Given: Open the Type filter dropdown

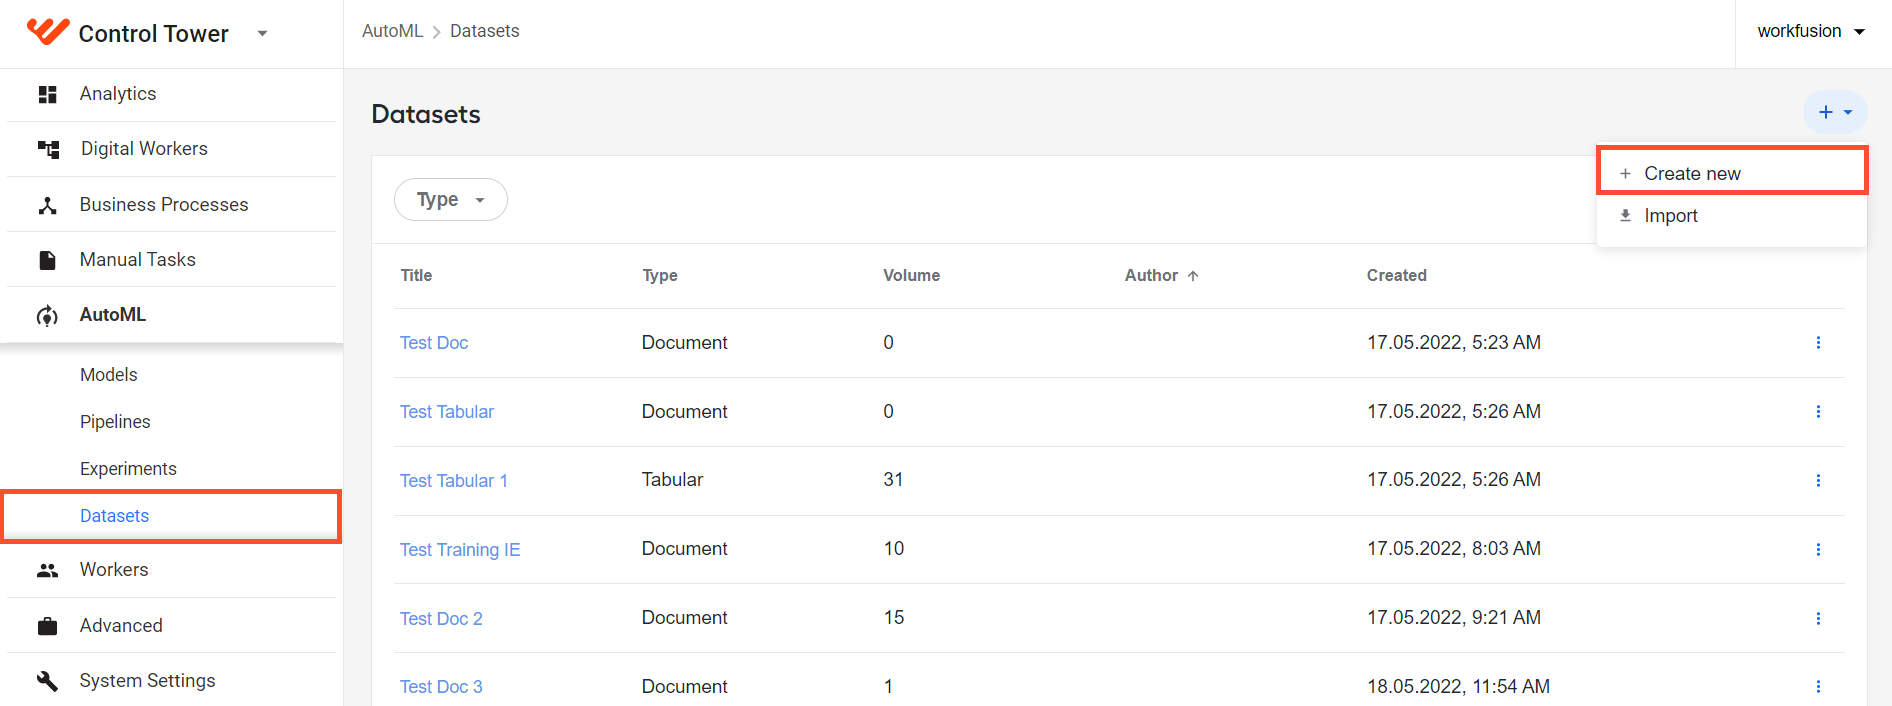Looking at the screenshot, I should coord(450,200).
